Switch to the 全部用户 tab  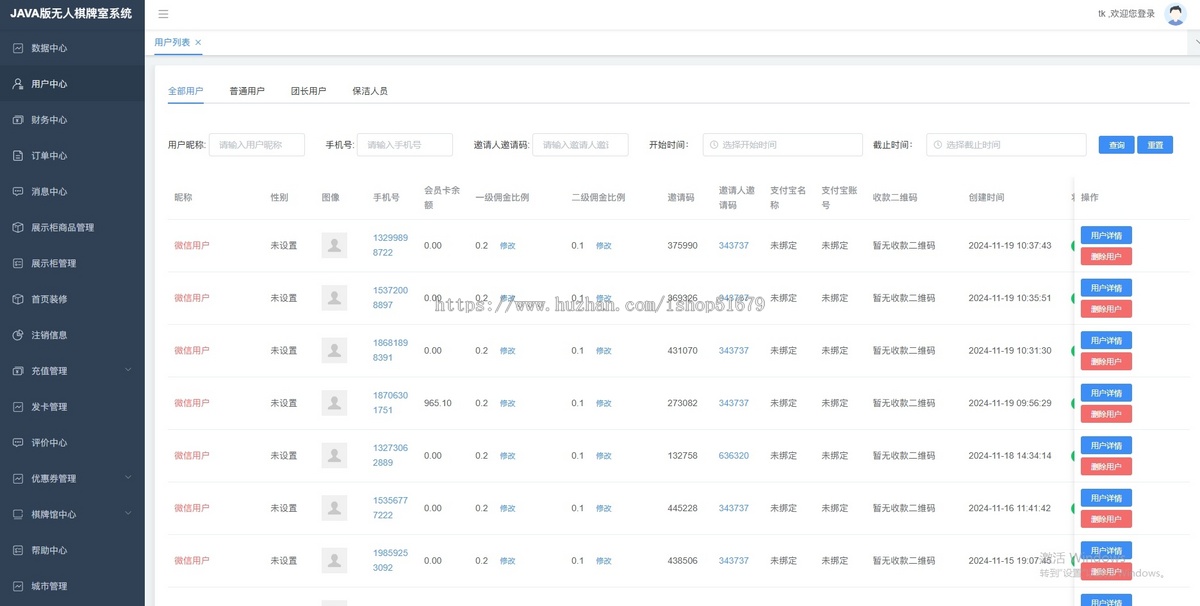point(186,91)
